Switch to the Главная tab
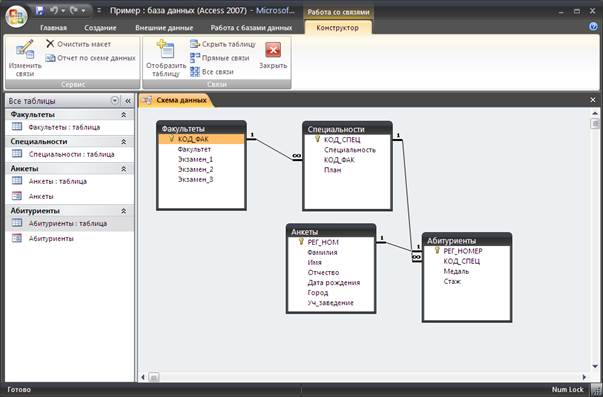This screenshot has width=603, height=397. (53, 28)
